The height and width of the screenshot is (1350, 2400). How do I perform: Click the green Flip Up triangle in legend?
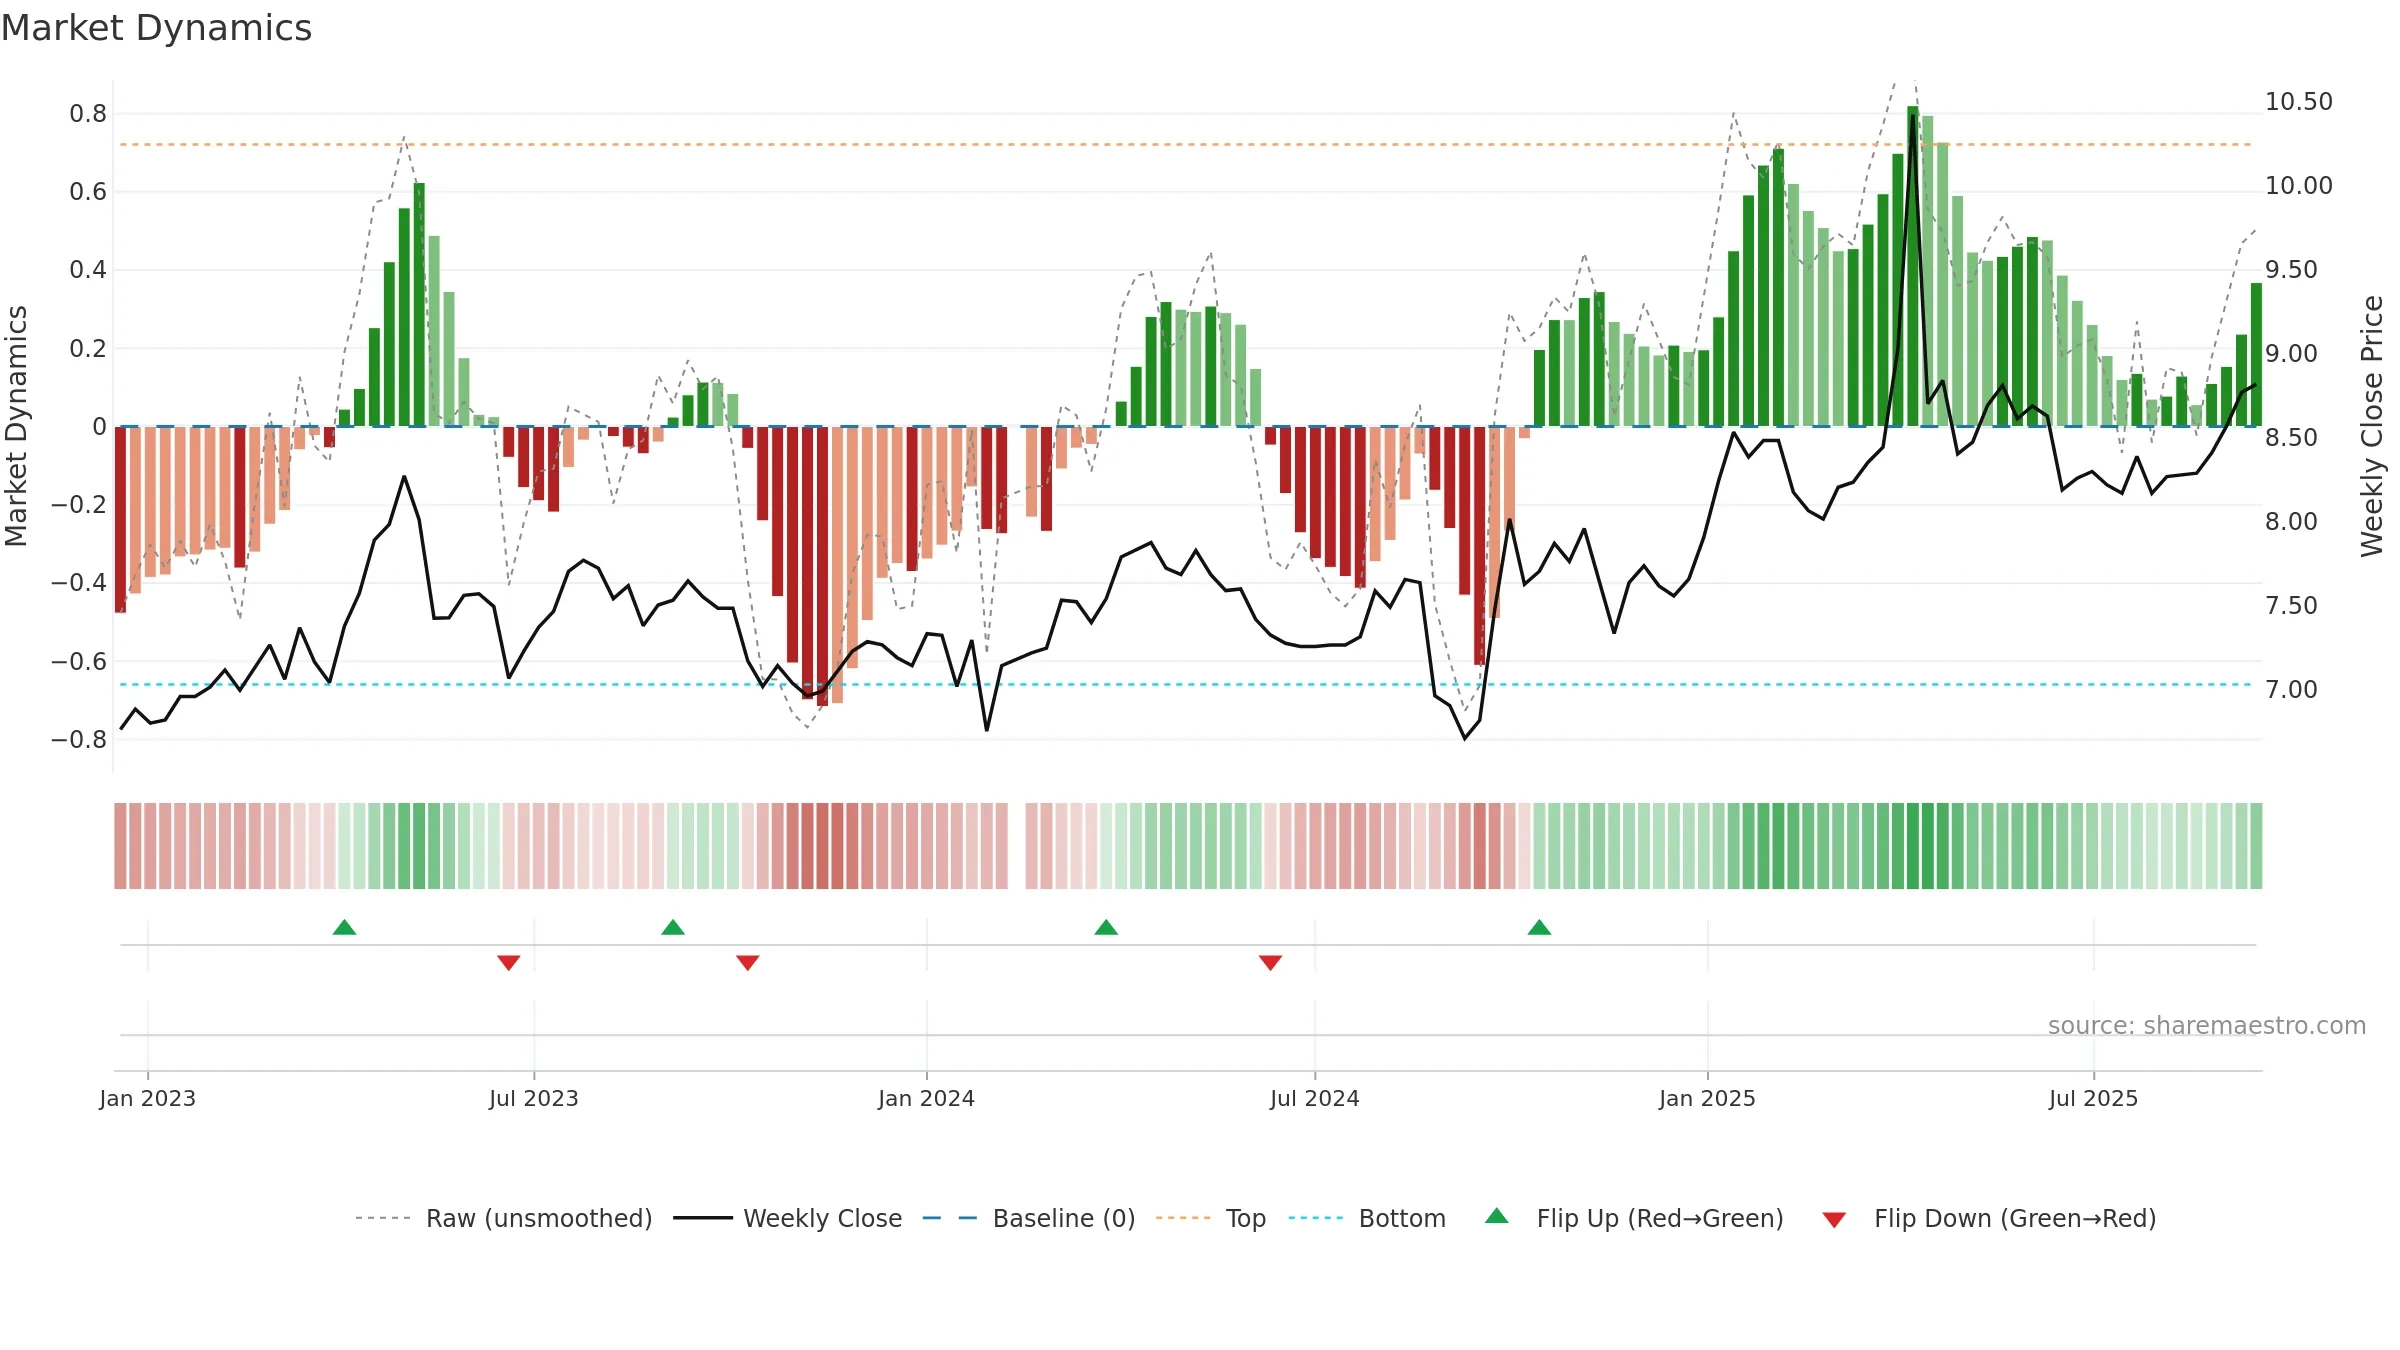1497,1216
